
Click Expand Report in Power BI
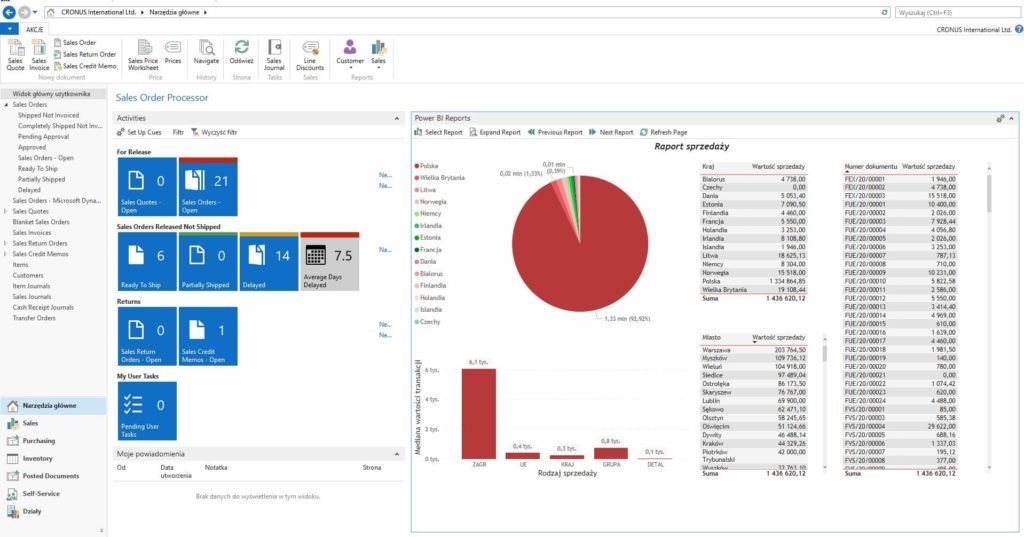(x=495, y=132)
